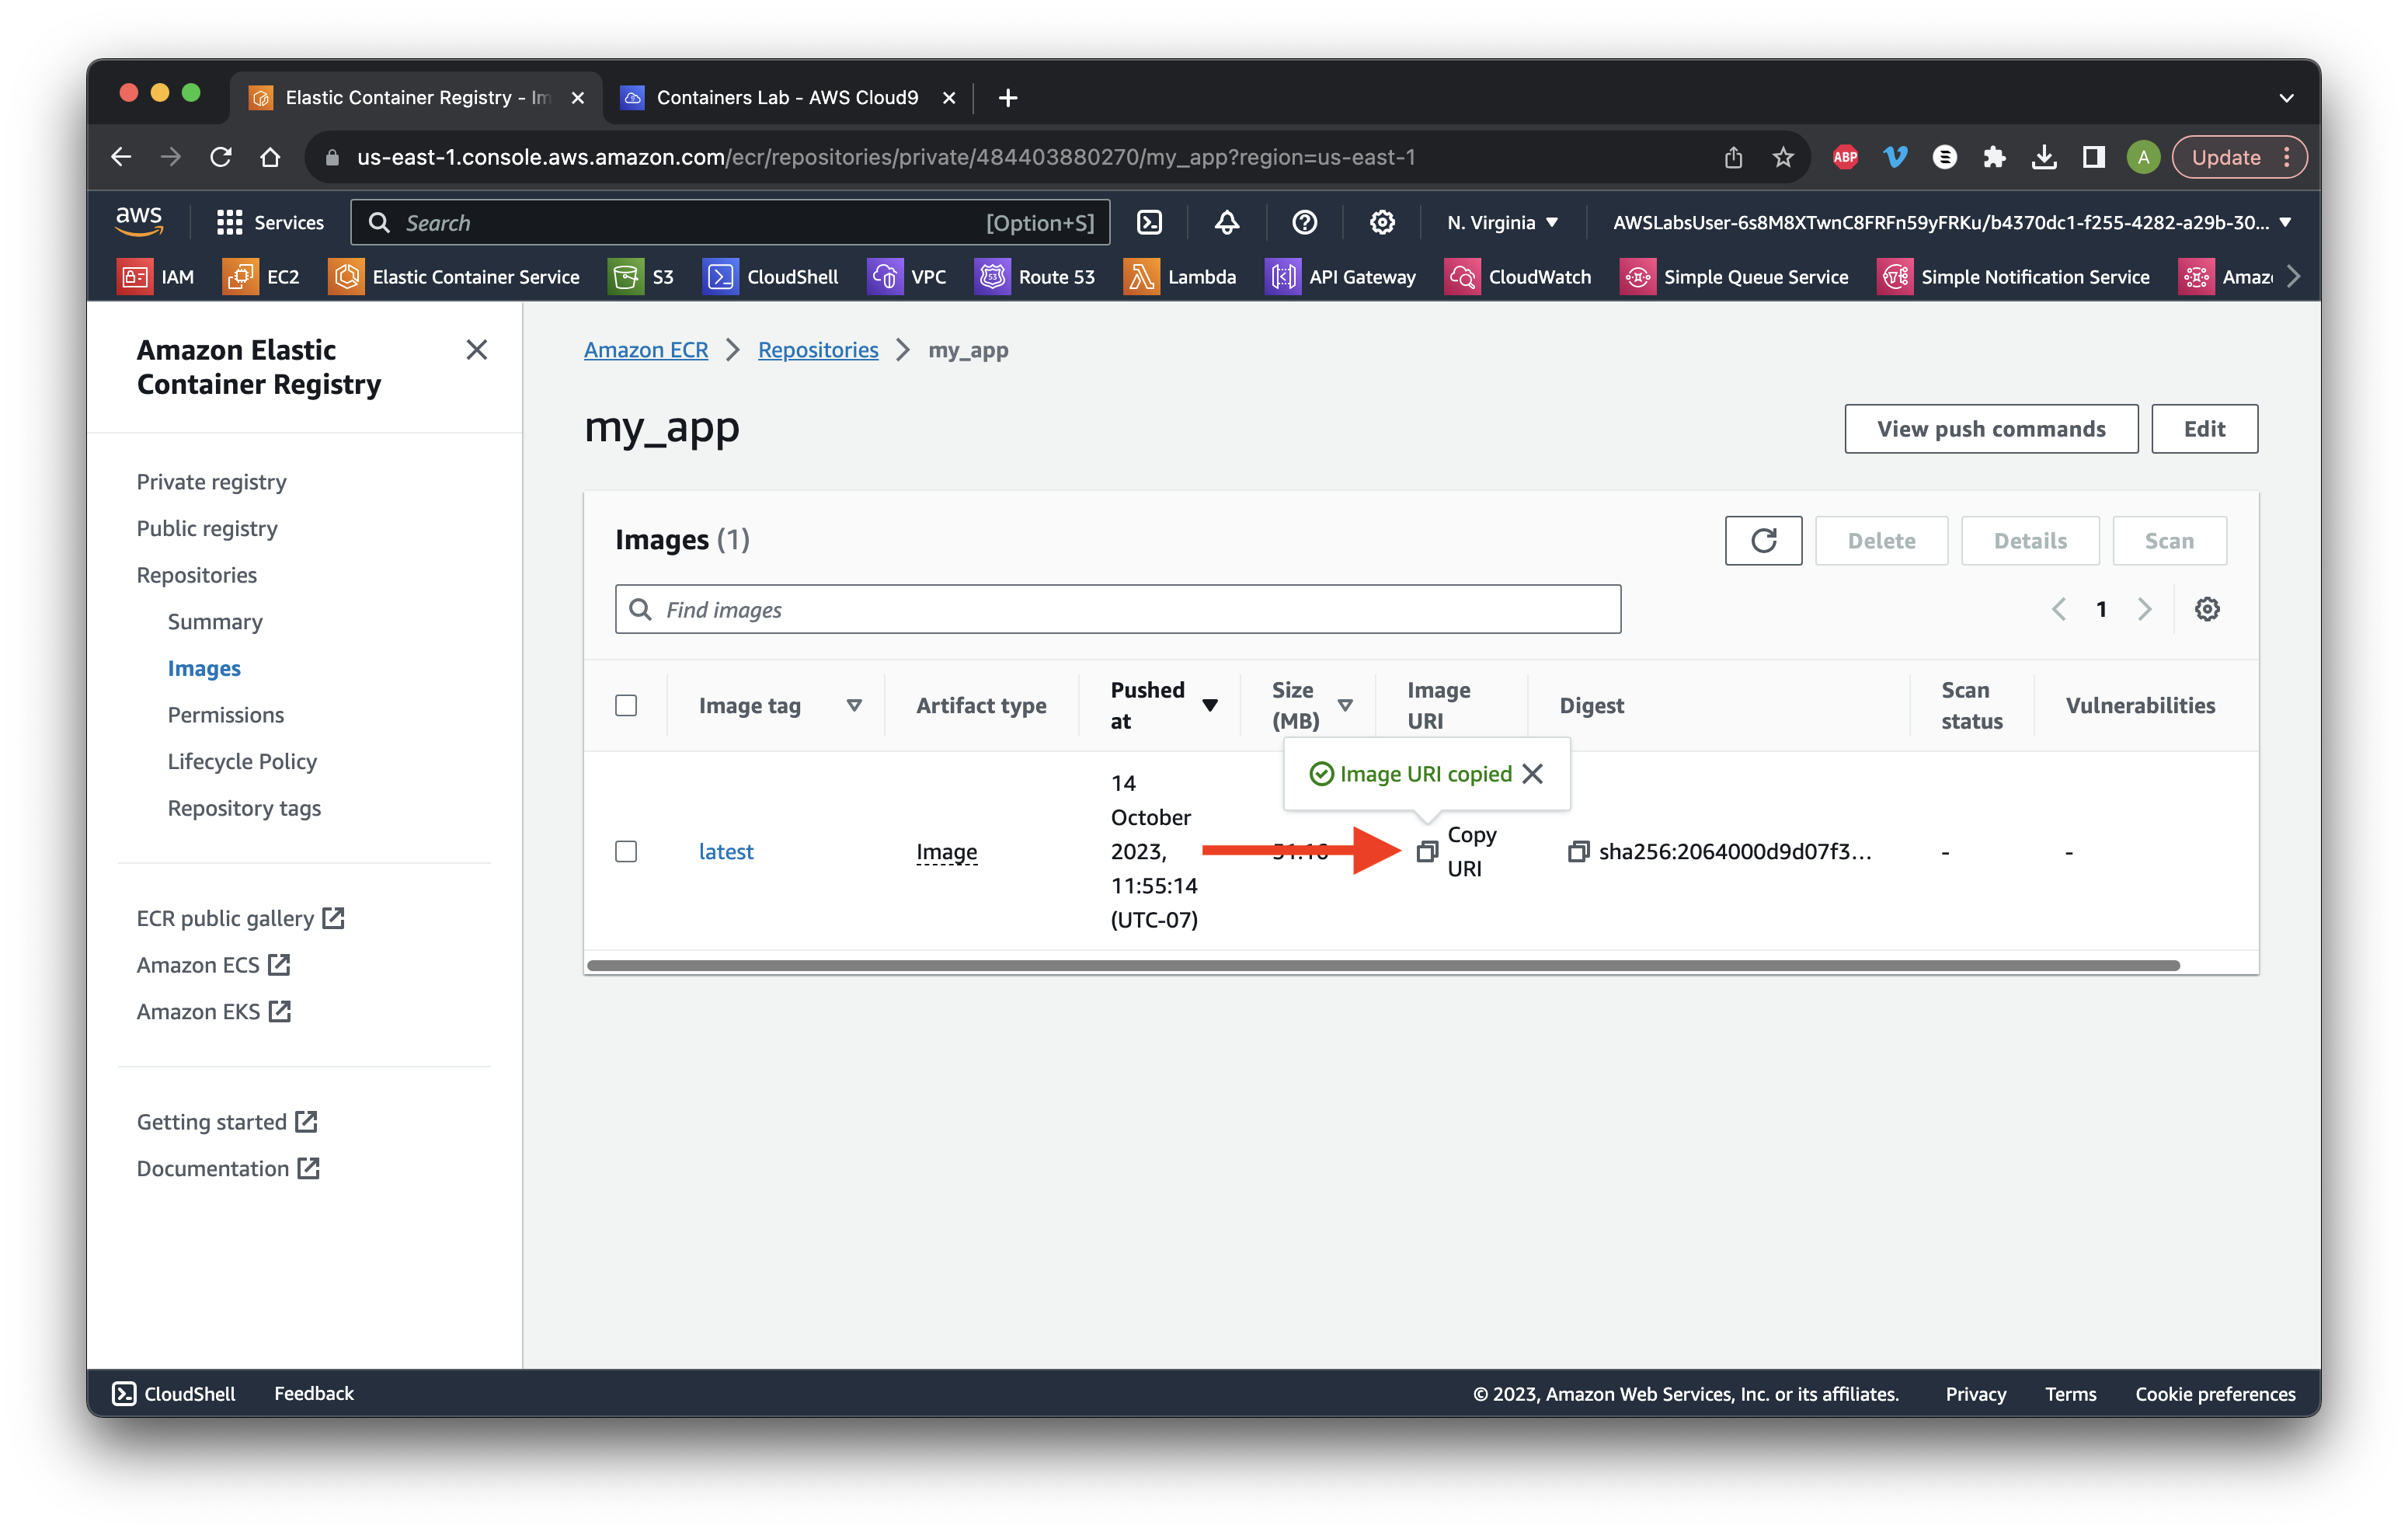Open the latest image tag link
This screenshot has height=1532, width=2408.
click(726, 851)
